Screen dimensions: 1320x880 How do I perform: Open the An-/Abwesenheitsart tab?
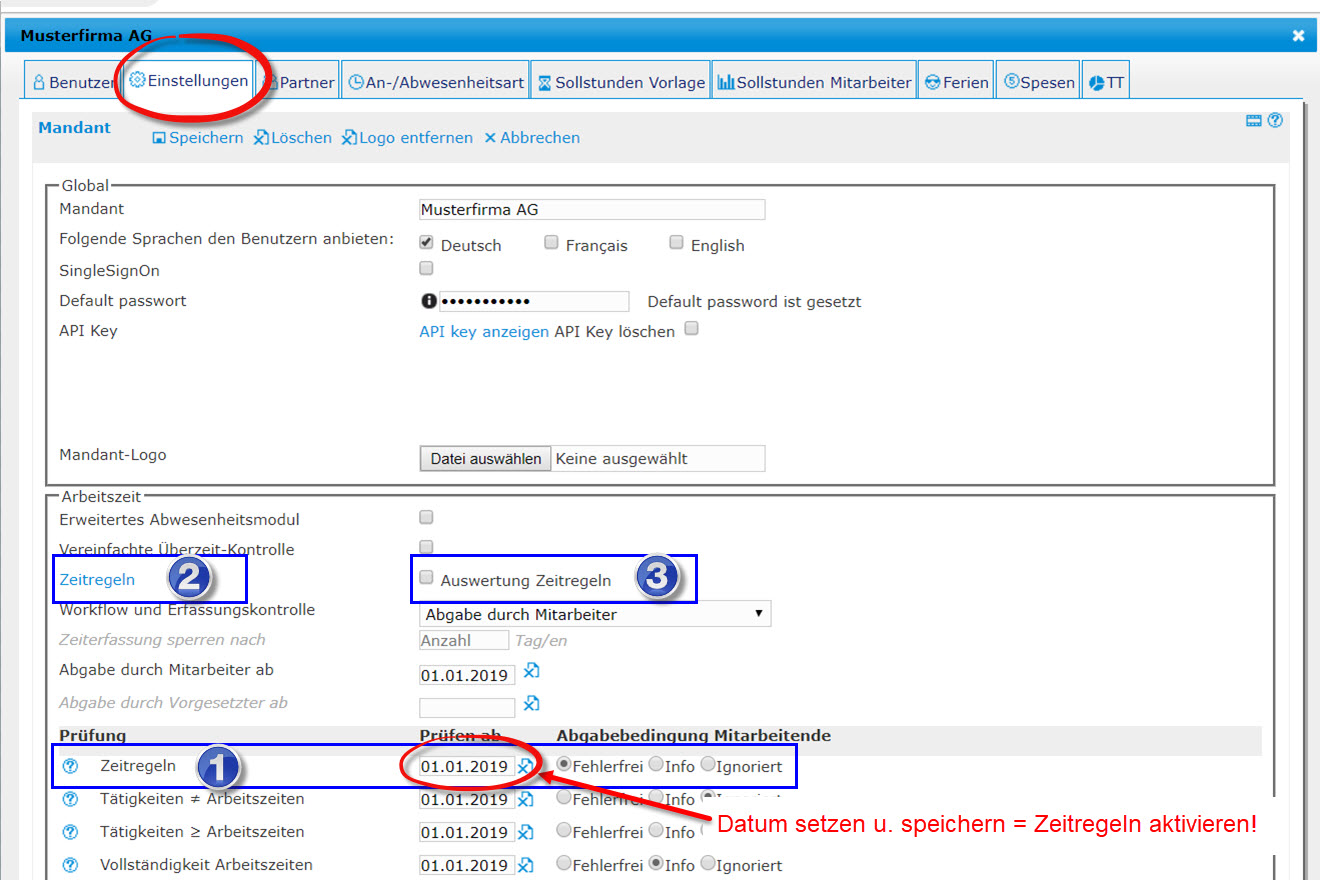click(435, 83)
